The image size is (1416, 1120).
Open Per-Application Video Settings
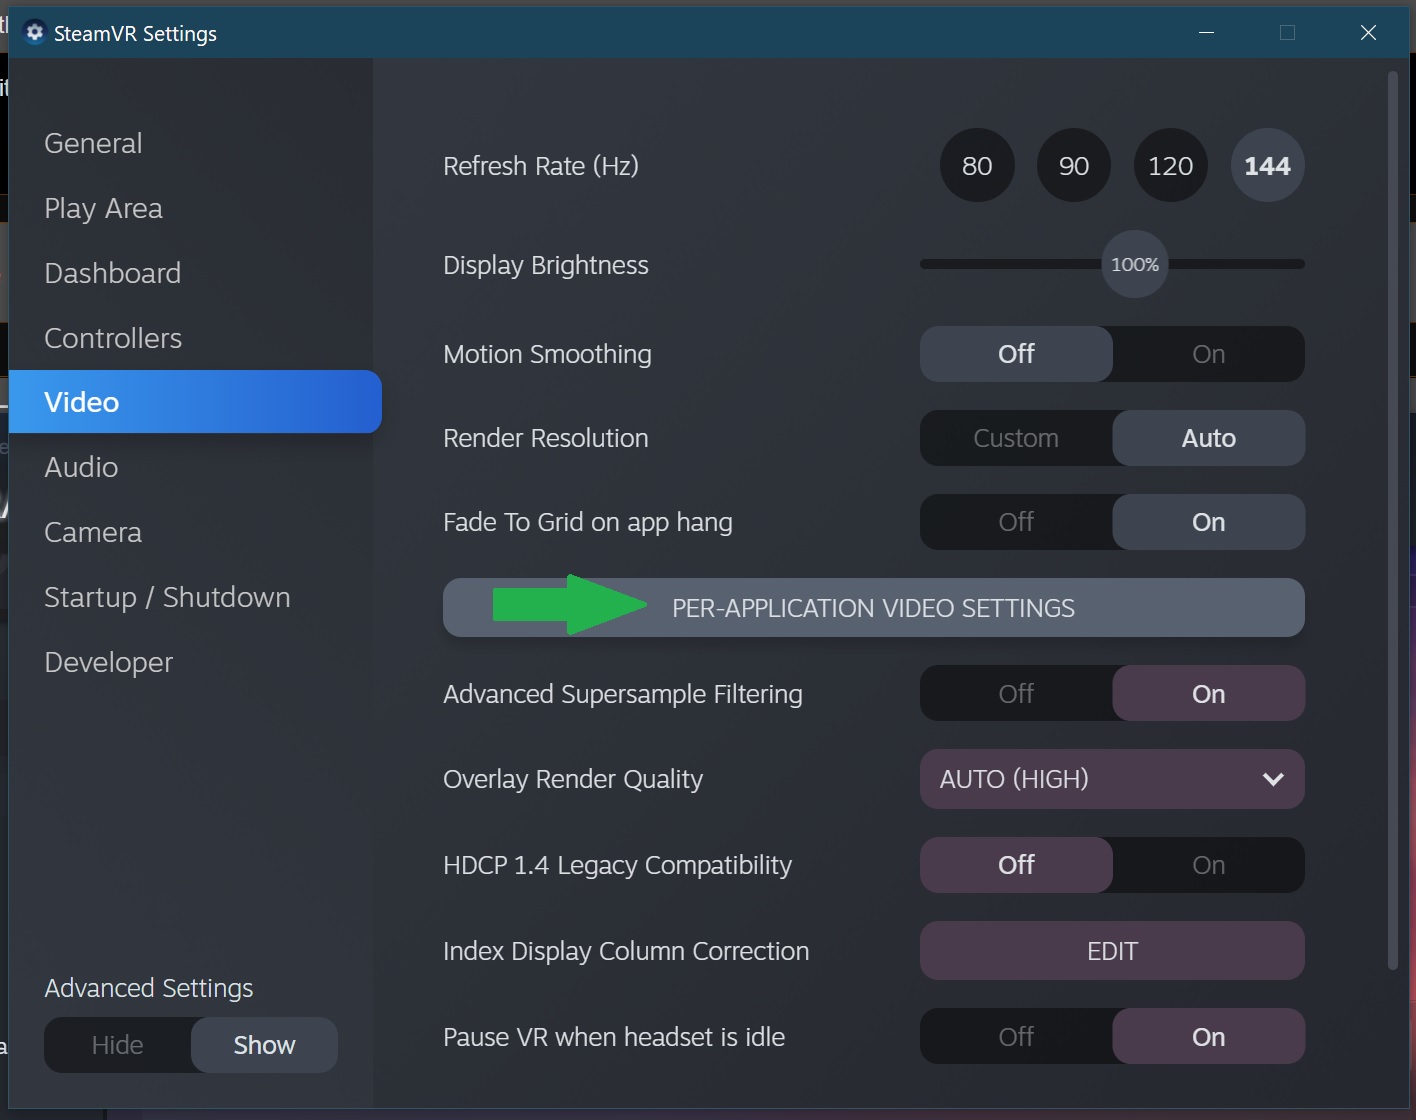[x=873, y=608]
